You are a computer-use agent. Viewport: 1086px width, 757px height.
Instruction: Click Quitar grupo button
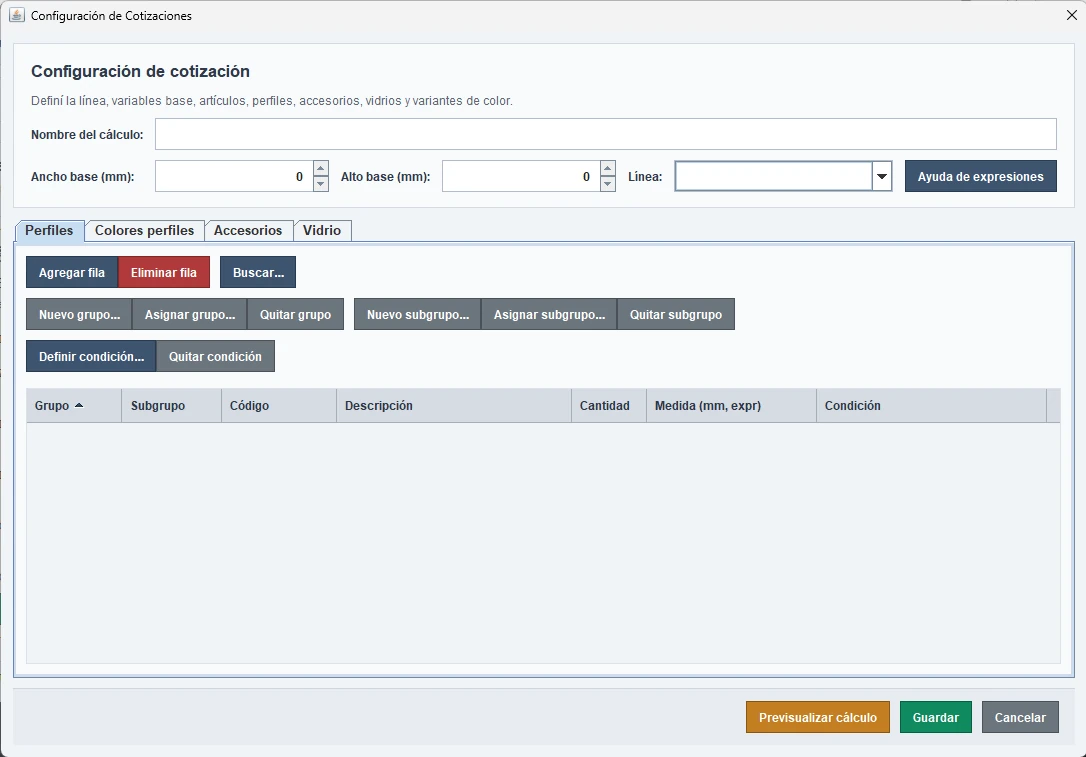pyautogui.click(x=296, y=314)
